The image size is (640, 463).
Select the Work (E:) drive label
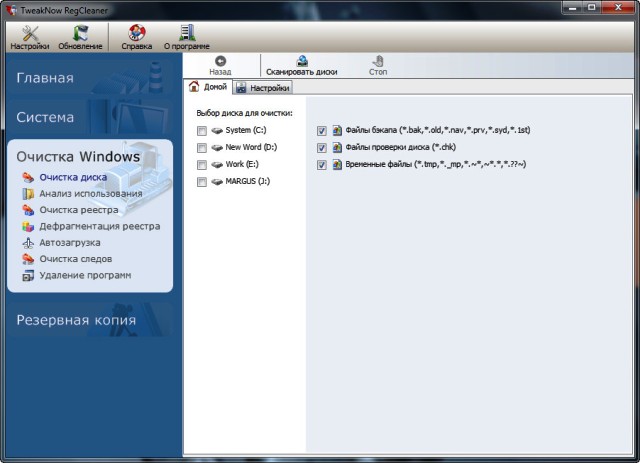[x=242, y=165]
